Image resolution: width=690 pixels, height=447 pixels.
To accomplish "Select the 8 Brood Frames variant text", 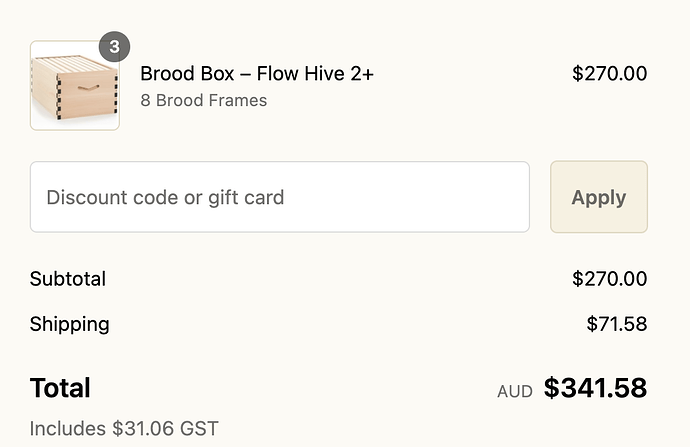I will [203, 100].
